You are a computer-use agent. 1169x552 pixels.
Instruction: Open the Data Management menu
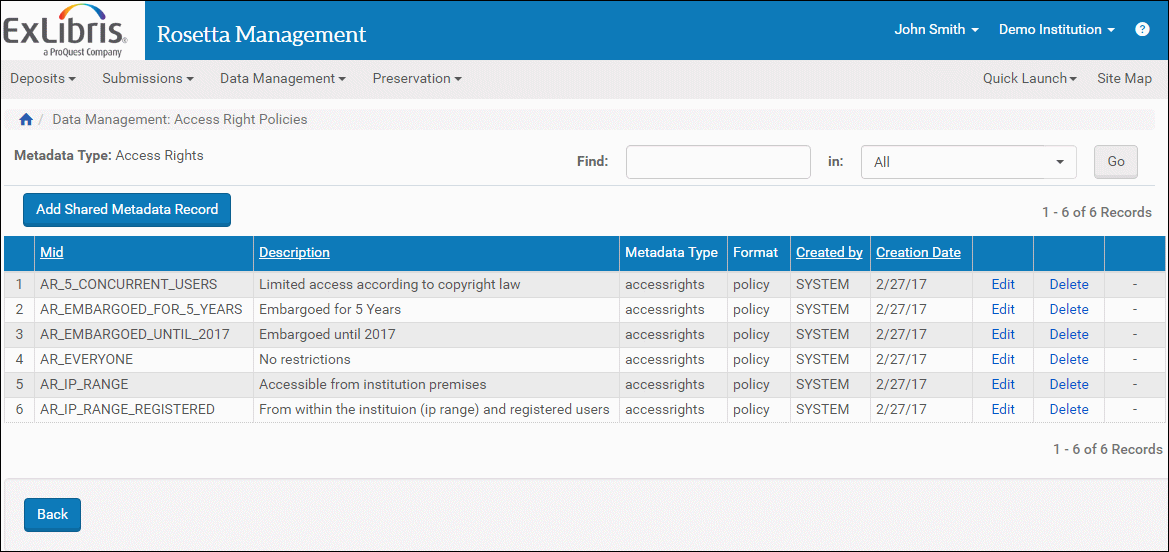coord(282,79)
